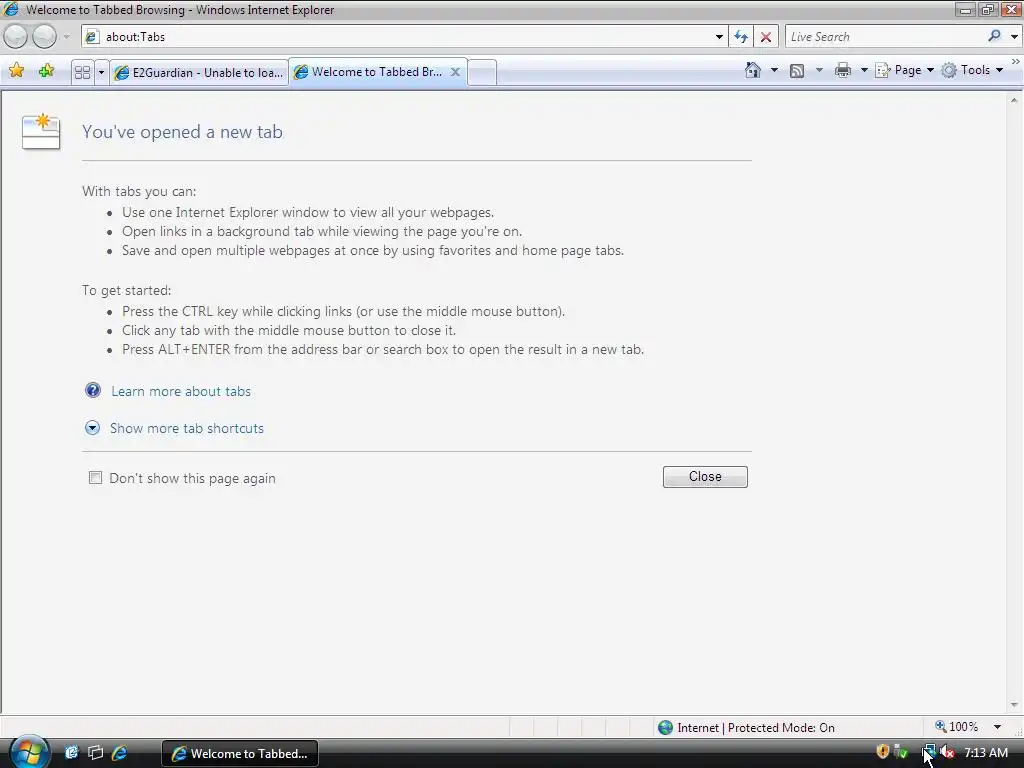Image resolution: width=1024 pixels, height=768 pixels.
Task: Click the first Quick Launch Internet Explorer icon
Action: (x=71, y=752)
